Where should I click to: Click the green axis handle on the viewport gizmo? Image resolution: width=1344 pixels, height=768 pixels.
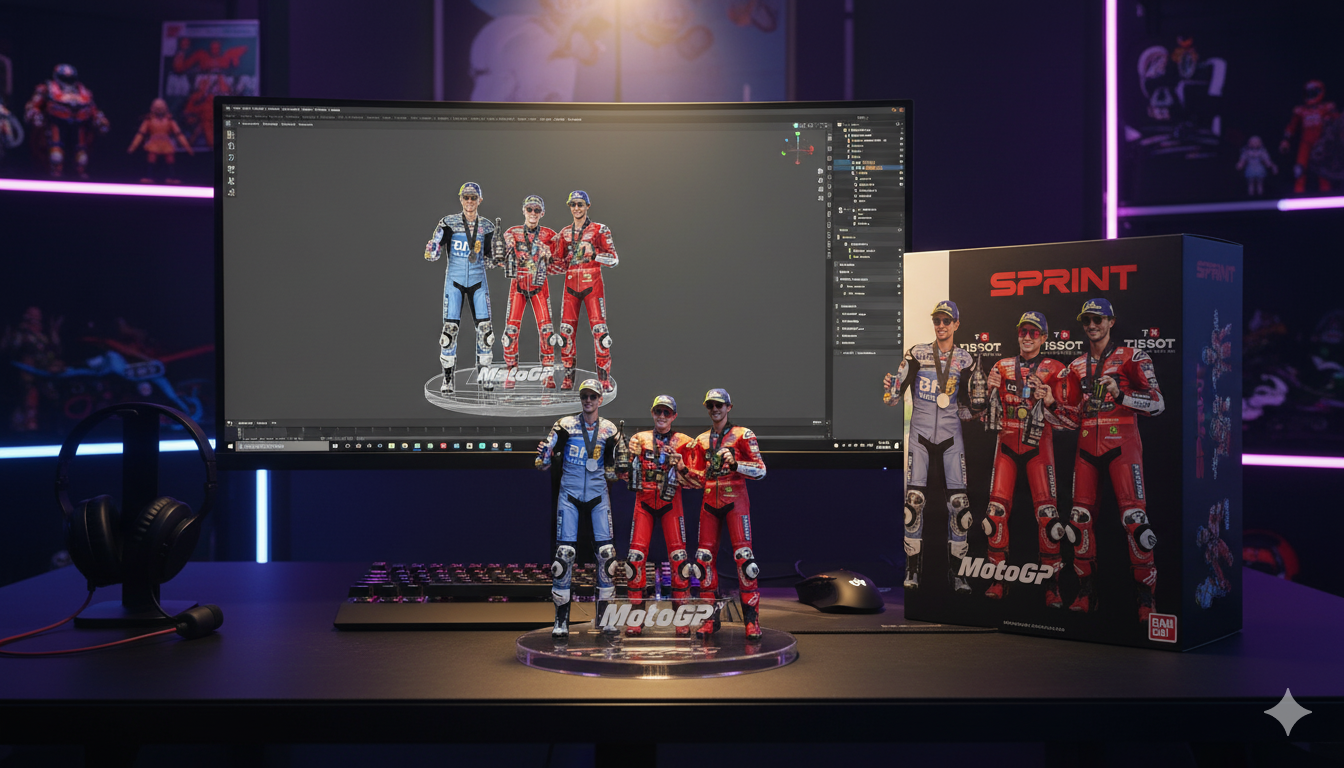797,134
